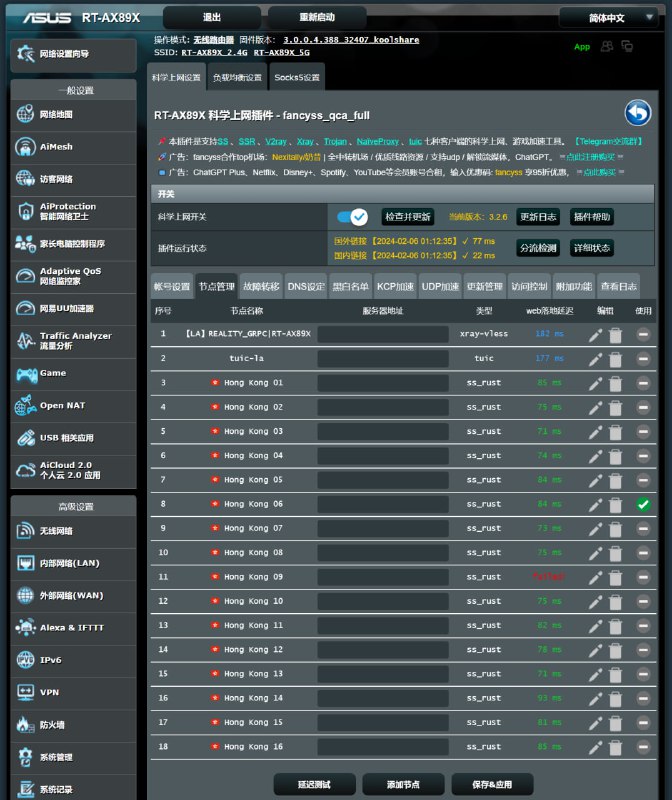This screenshot has height=800, width=672.
Task: Open IPv6 settings in sidebar
Action: 73,660
